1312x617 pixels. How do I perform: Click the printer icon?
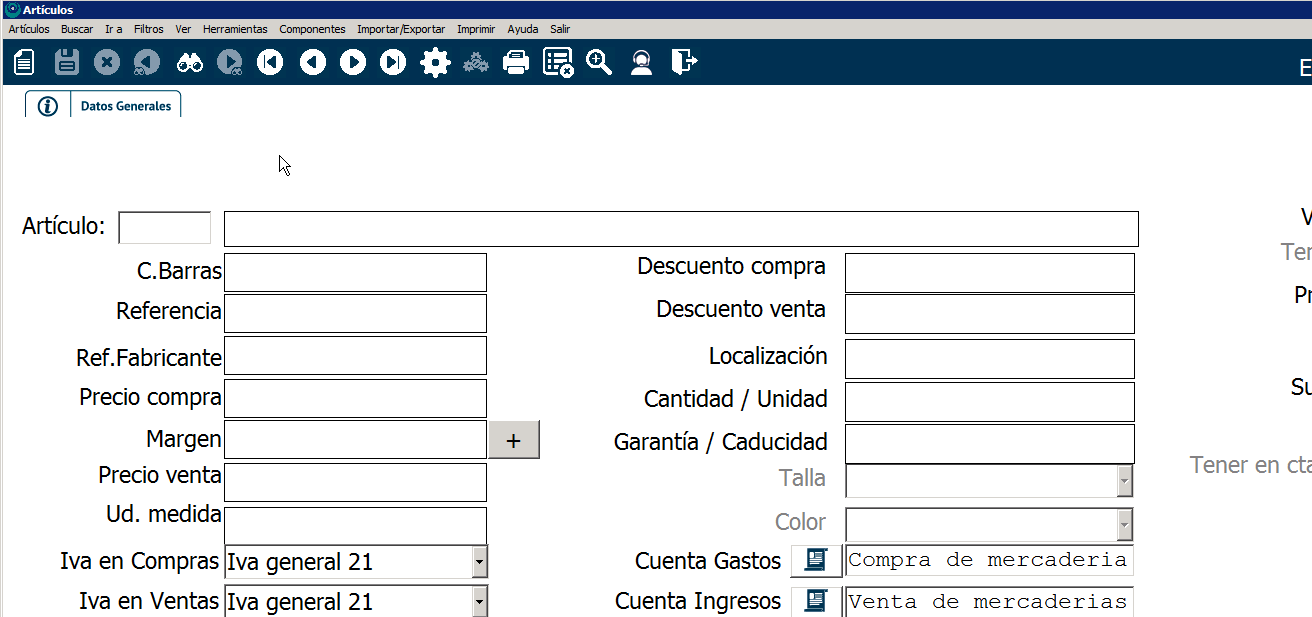pos(516,63)
